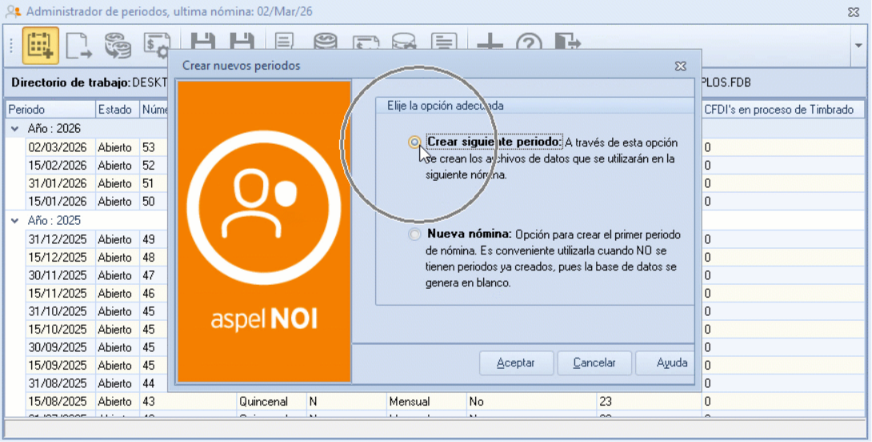Click the single coin stack toolbar icon
This screenshot has height=442, width=872.
point(325,42)
